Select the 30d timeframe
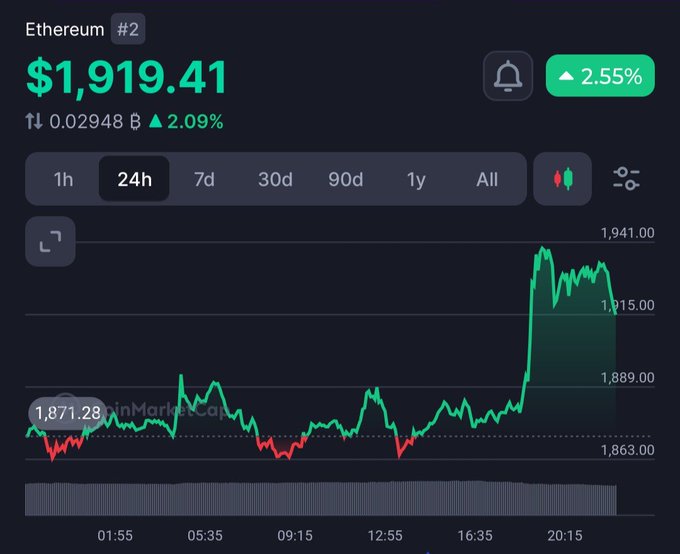This screenshot has width=680, height=554. pyautogui.click(x=275, y=179)
